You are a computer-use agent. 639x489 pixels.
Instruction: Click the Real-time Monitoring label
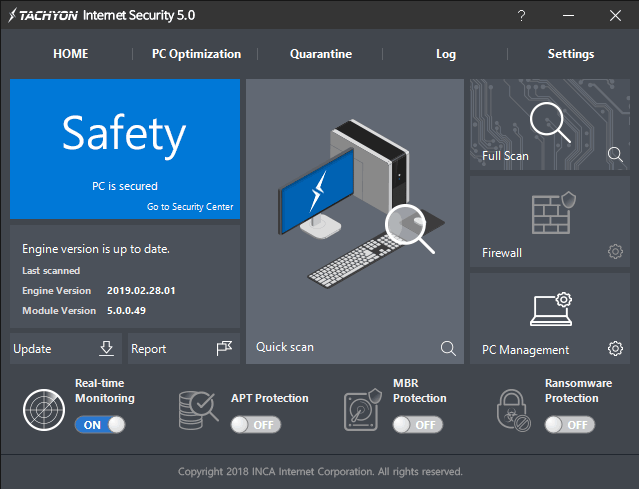point(105,390)
